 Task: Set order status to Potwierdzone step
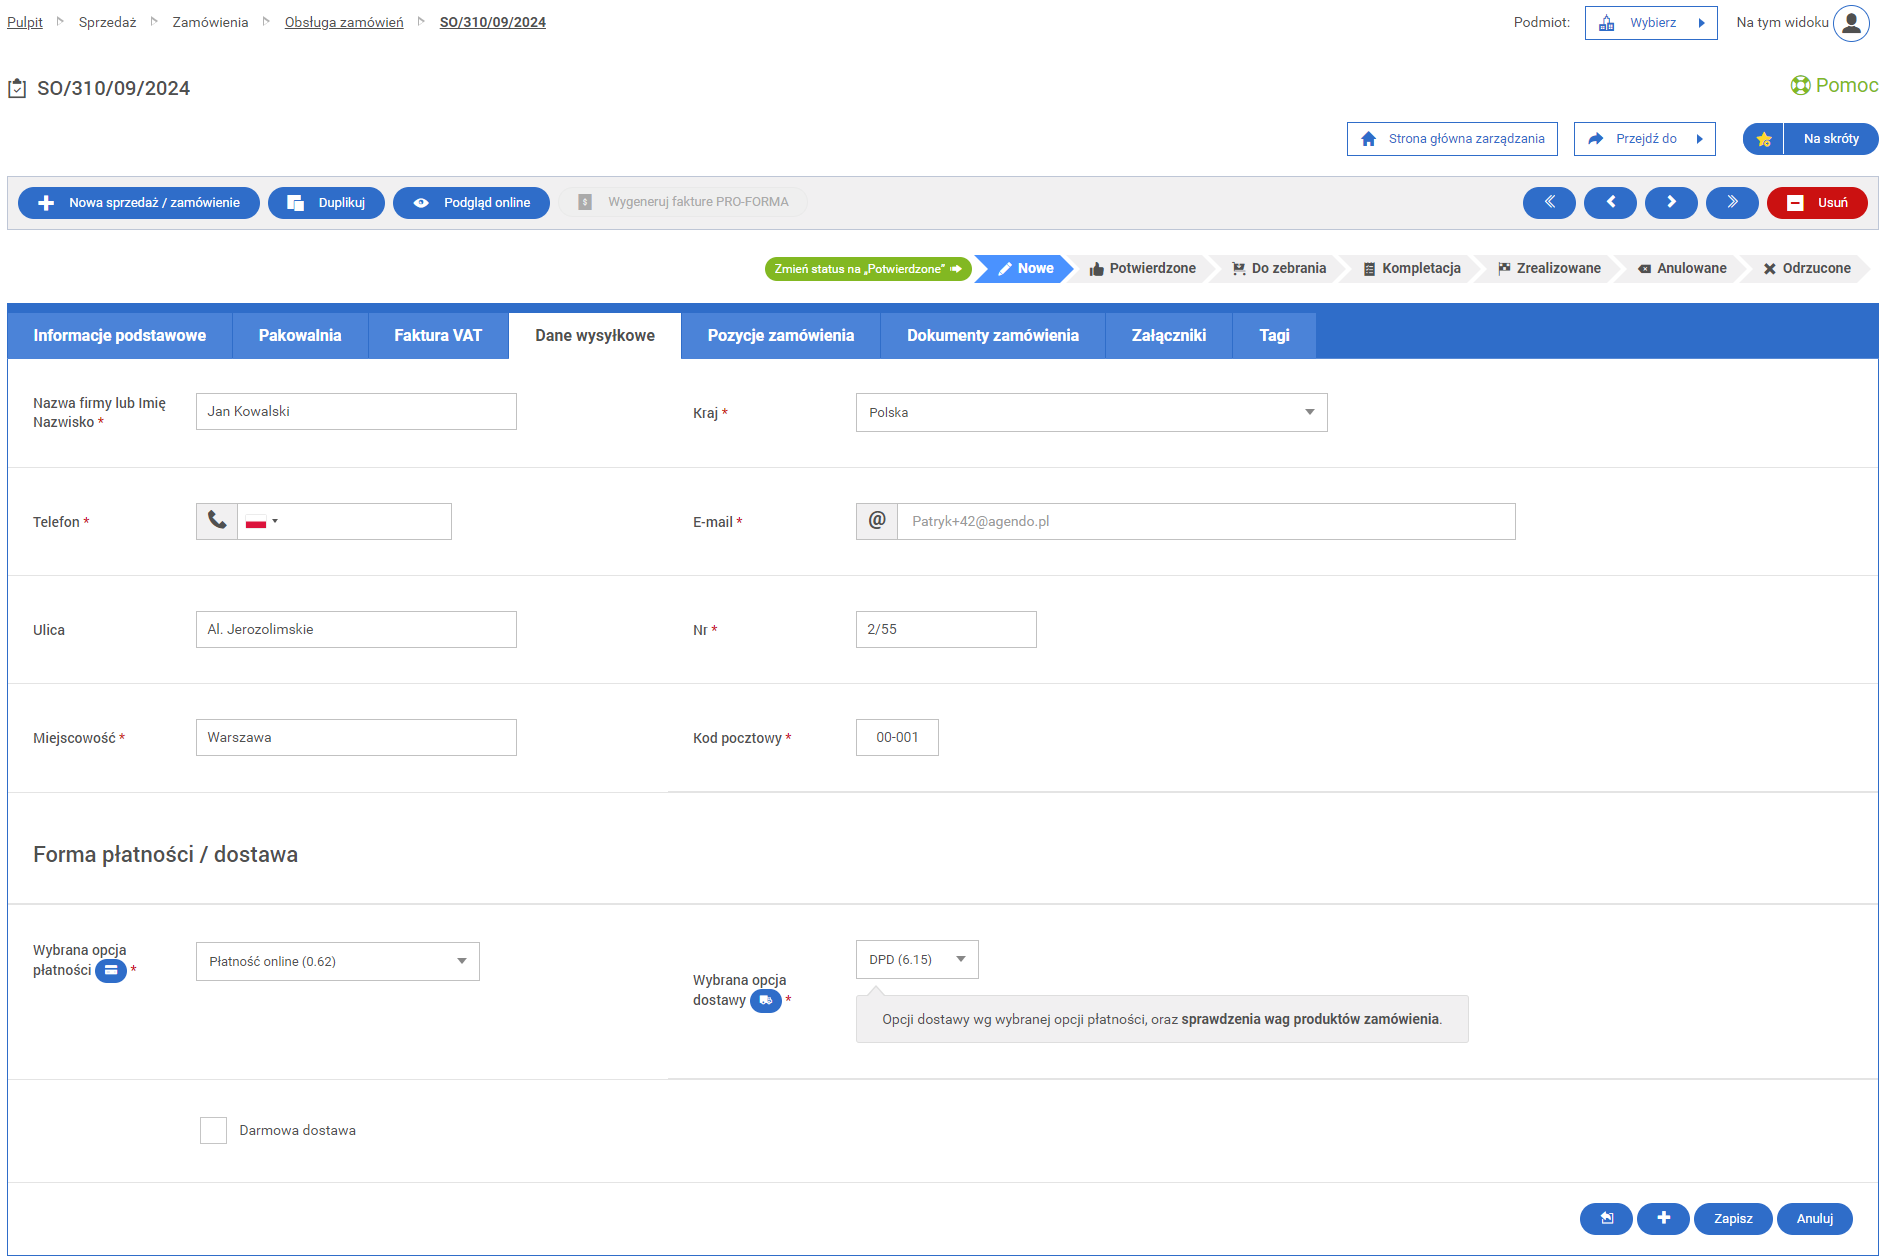(x=1142, y=268)
